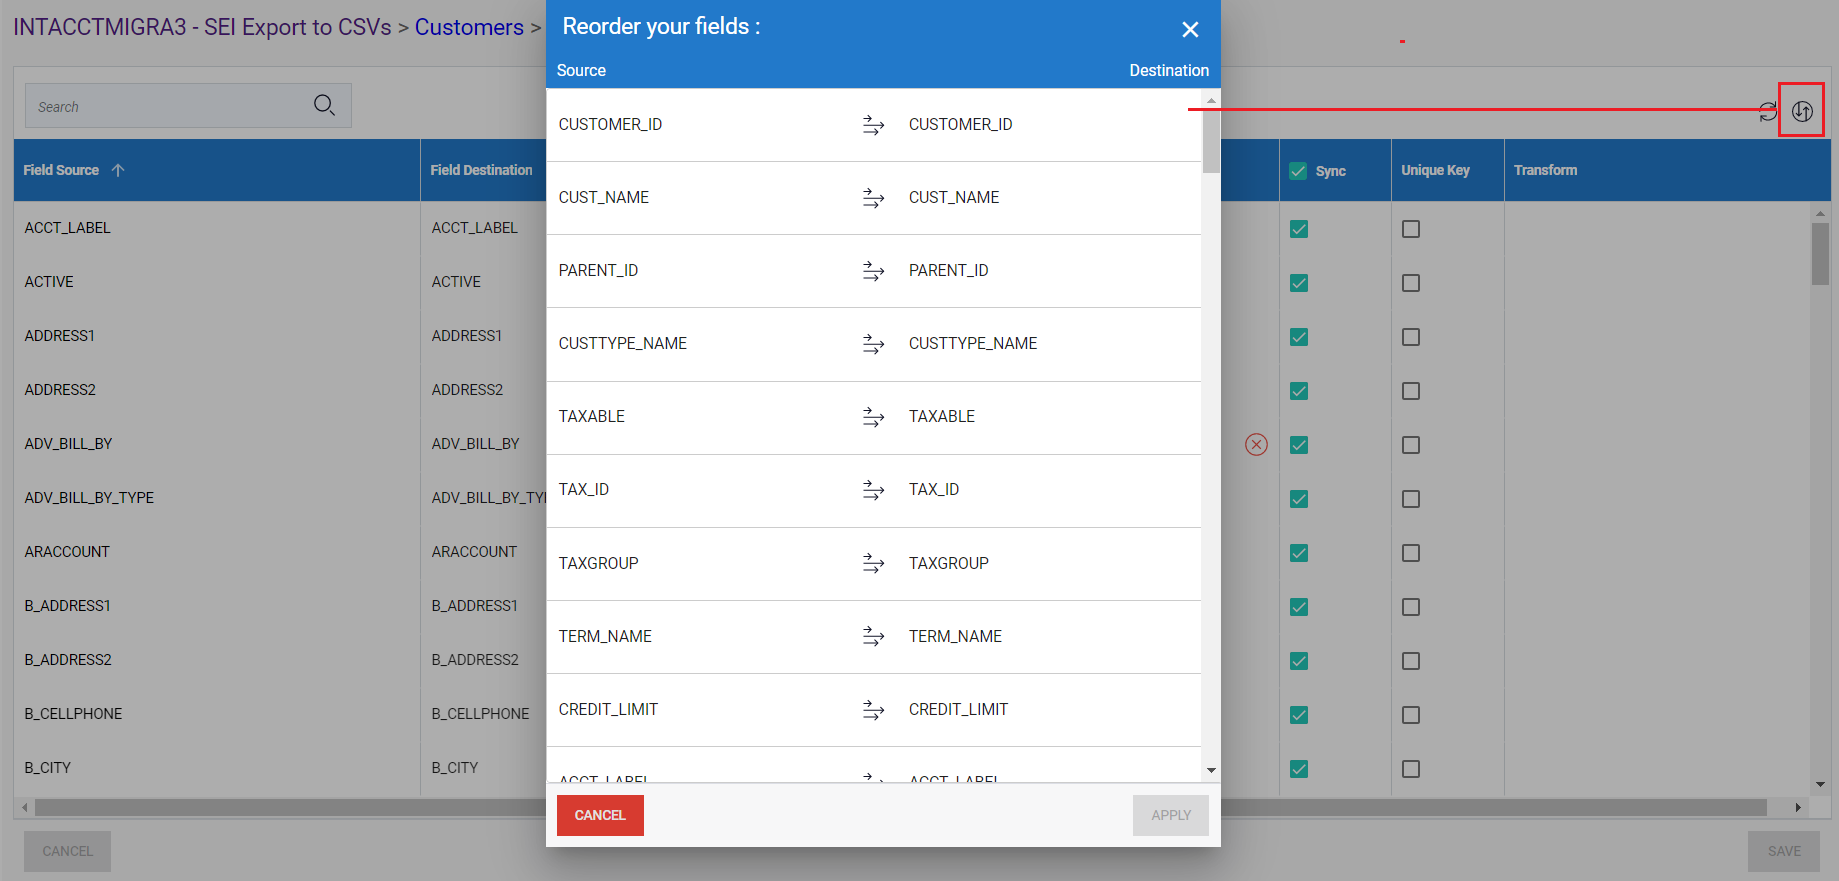1839x881 pixels.
Task: Click the Transform column header
Action: (x=1545, y=170)
